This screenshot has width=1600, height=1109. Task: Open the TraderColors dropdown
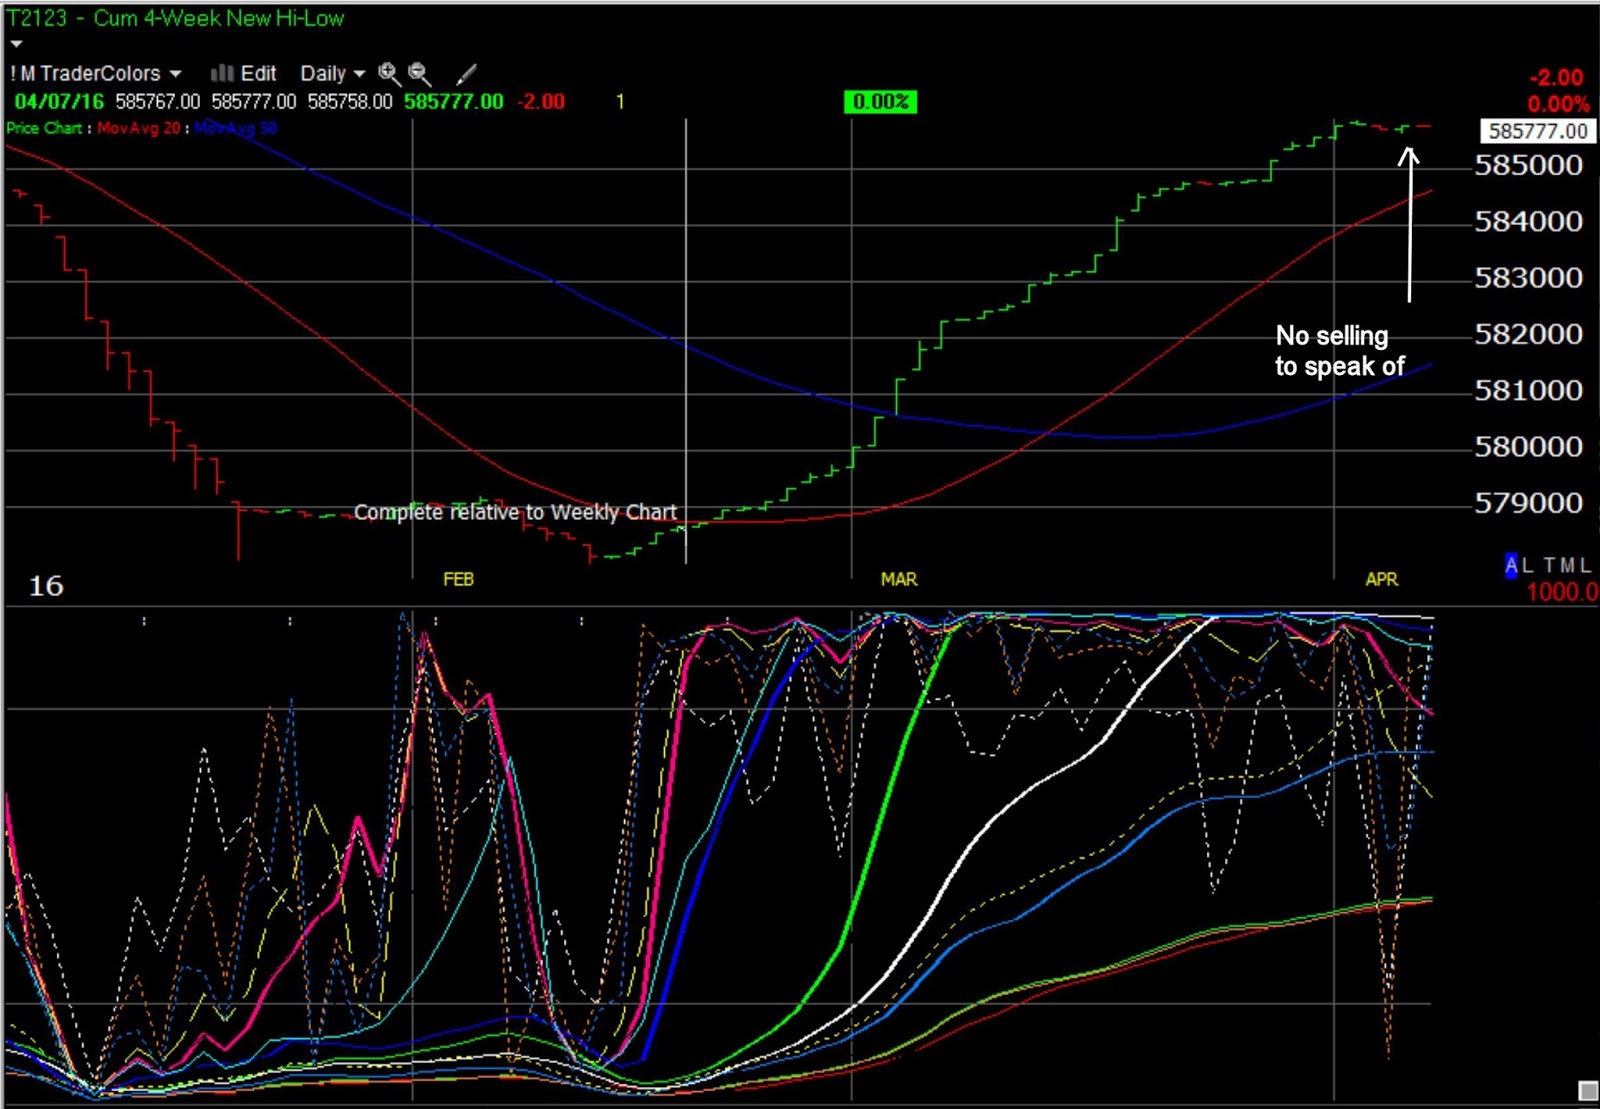pos(100,72)
